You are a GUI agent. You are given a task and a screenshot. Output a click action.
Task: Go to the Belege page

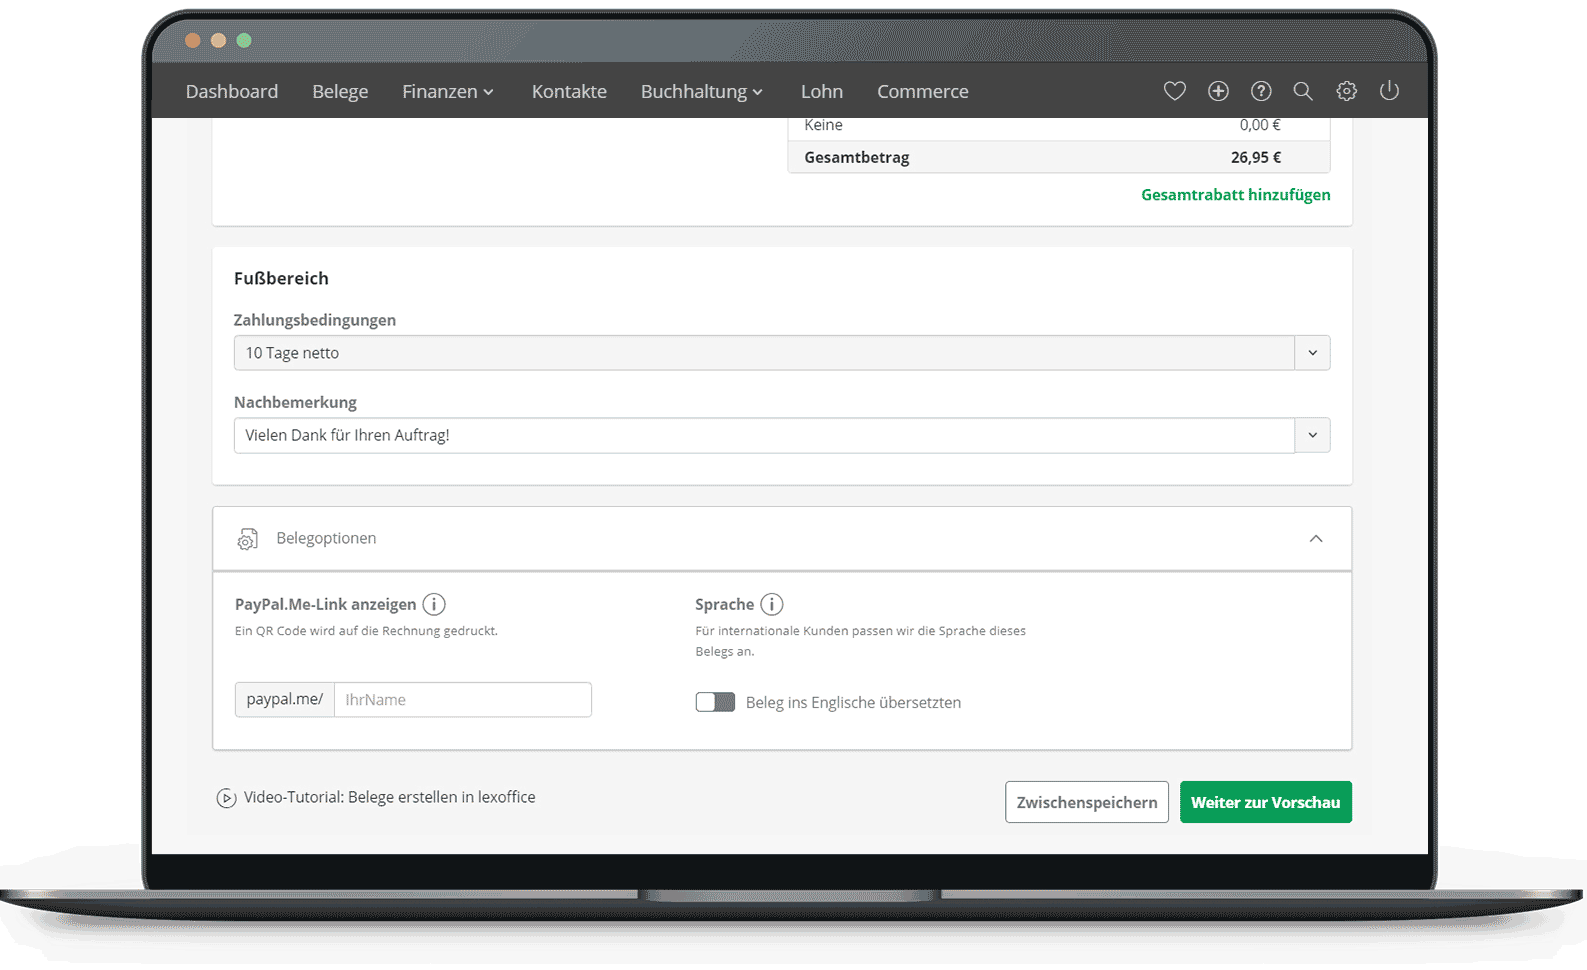coord(340,91)
